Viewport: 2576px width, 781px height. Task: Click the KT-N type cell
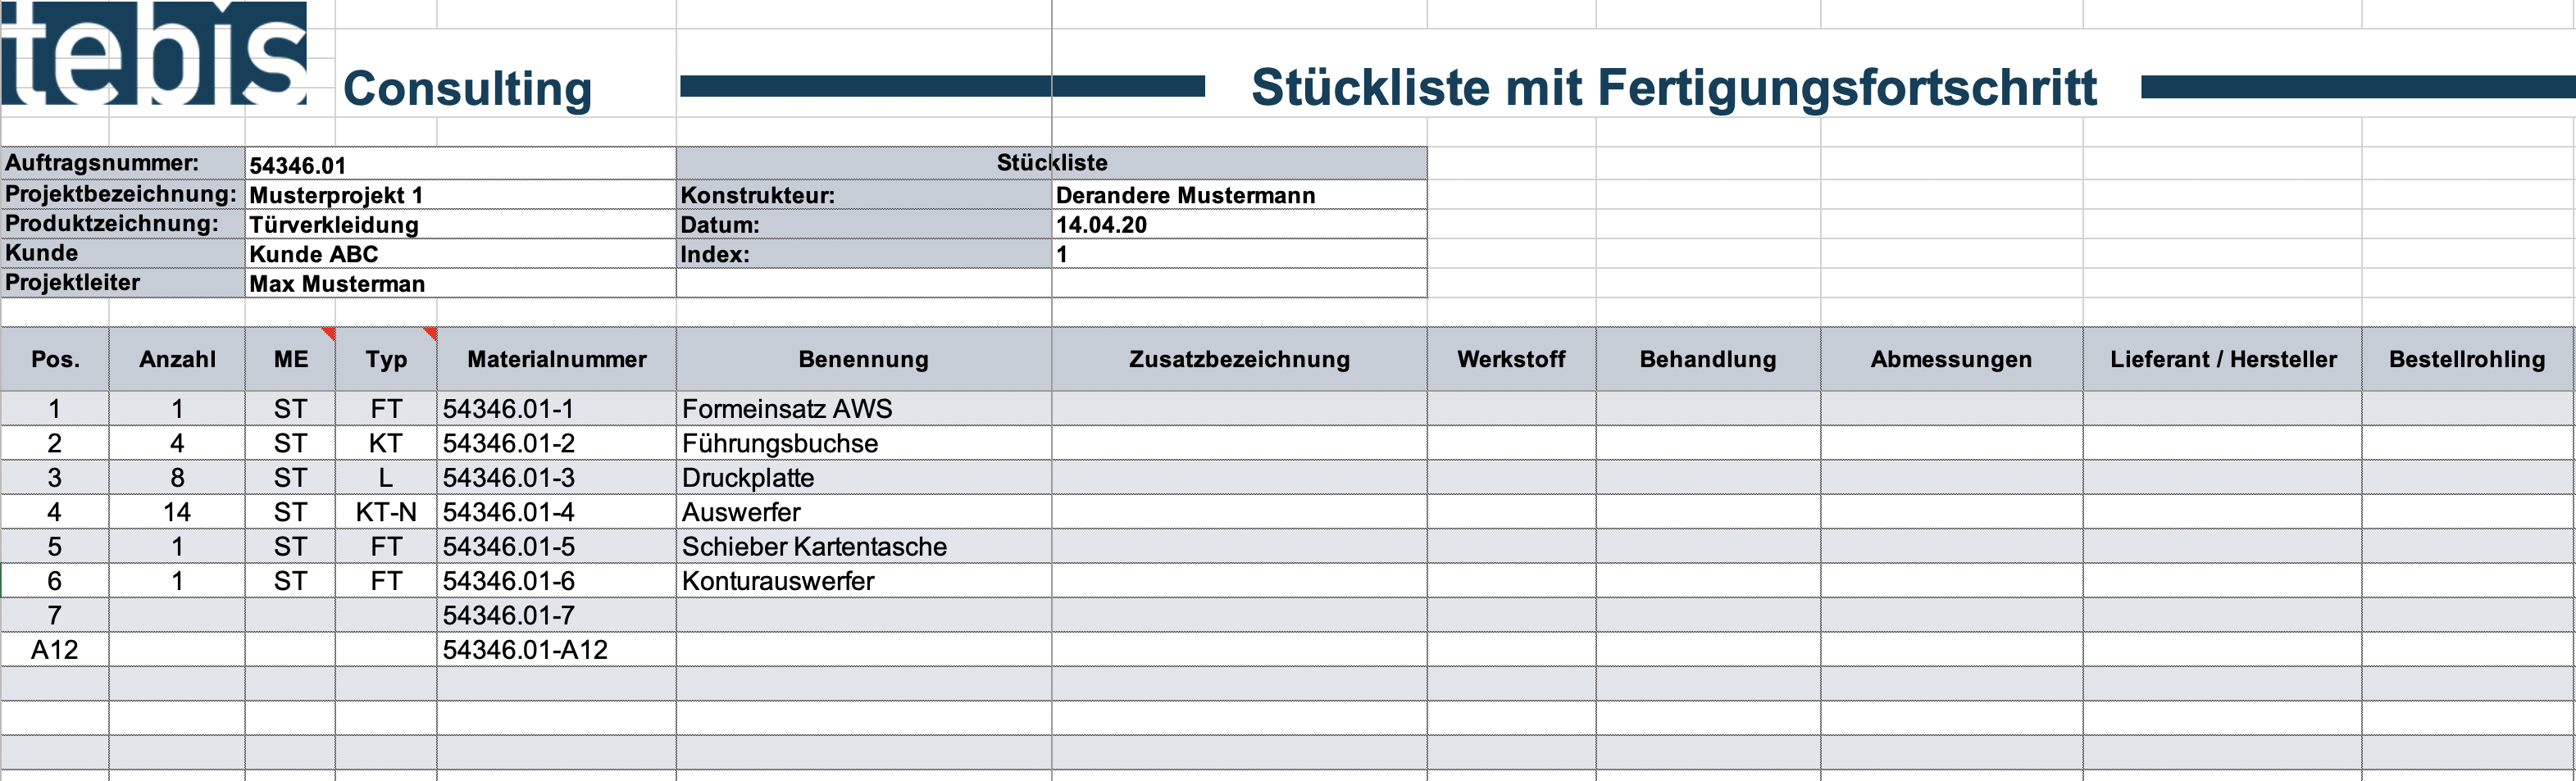[x=386, y=512]
